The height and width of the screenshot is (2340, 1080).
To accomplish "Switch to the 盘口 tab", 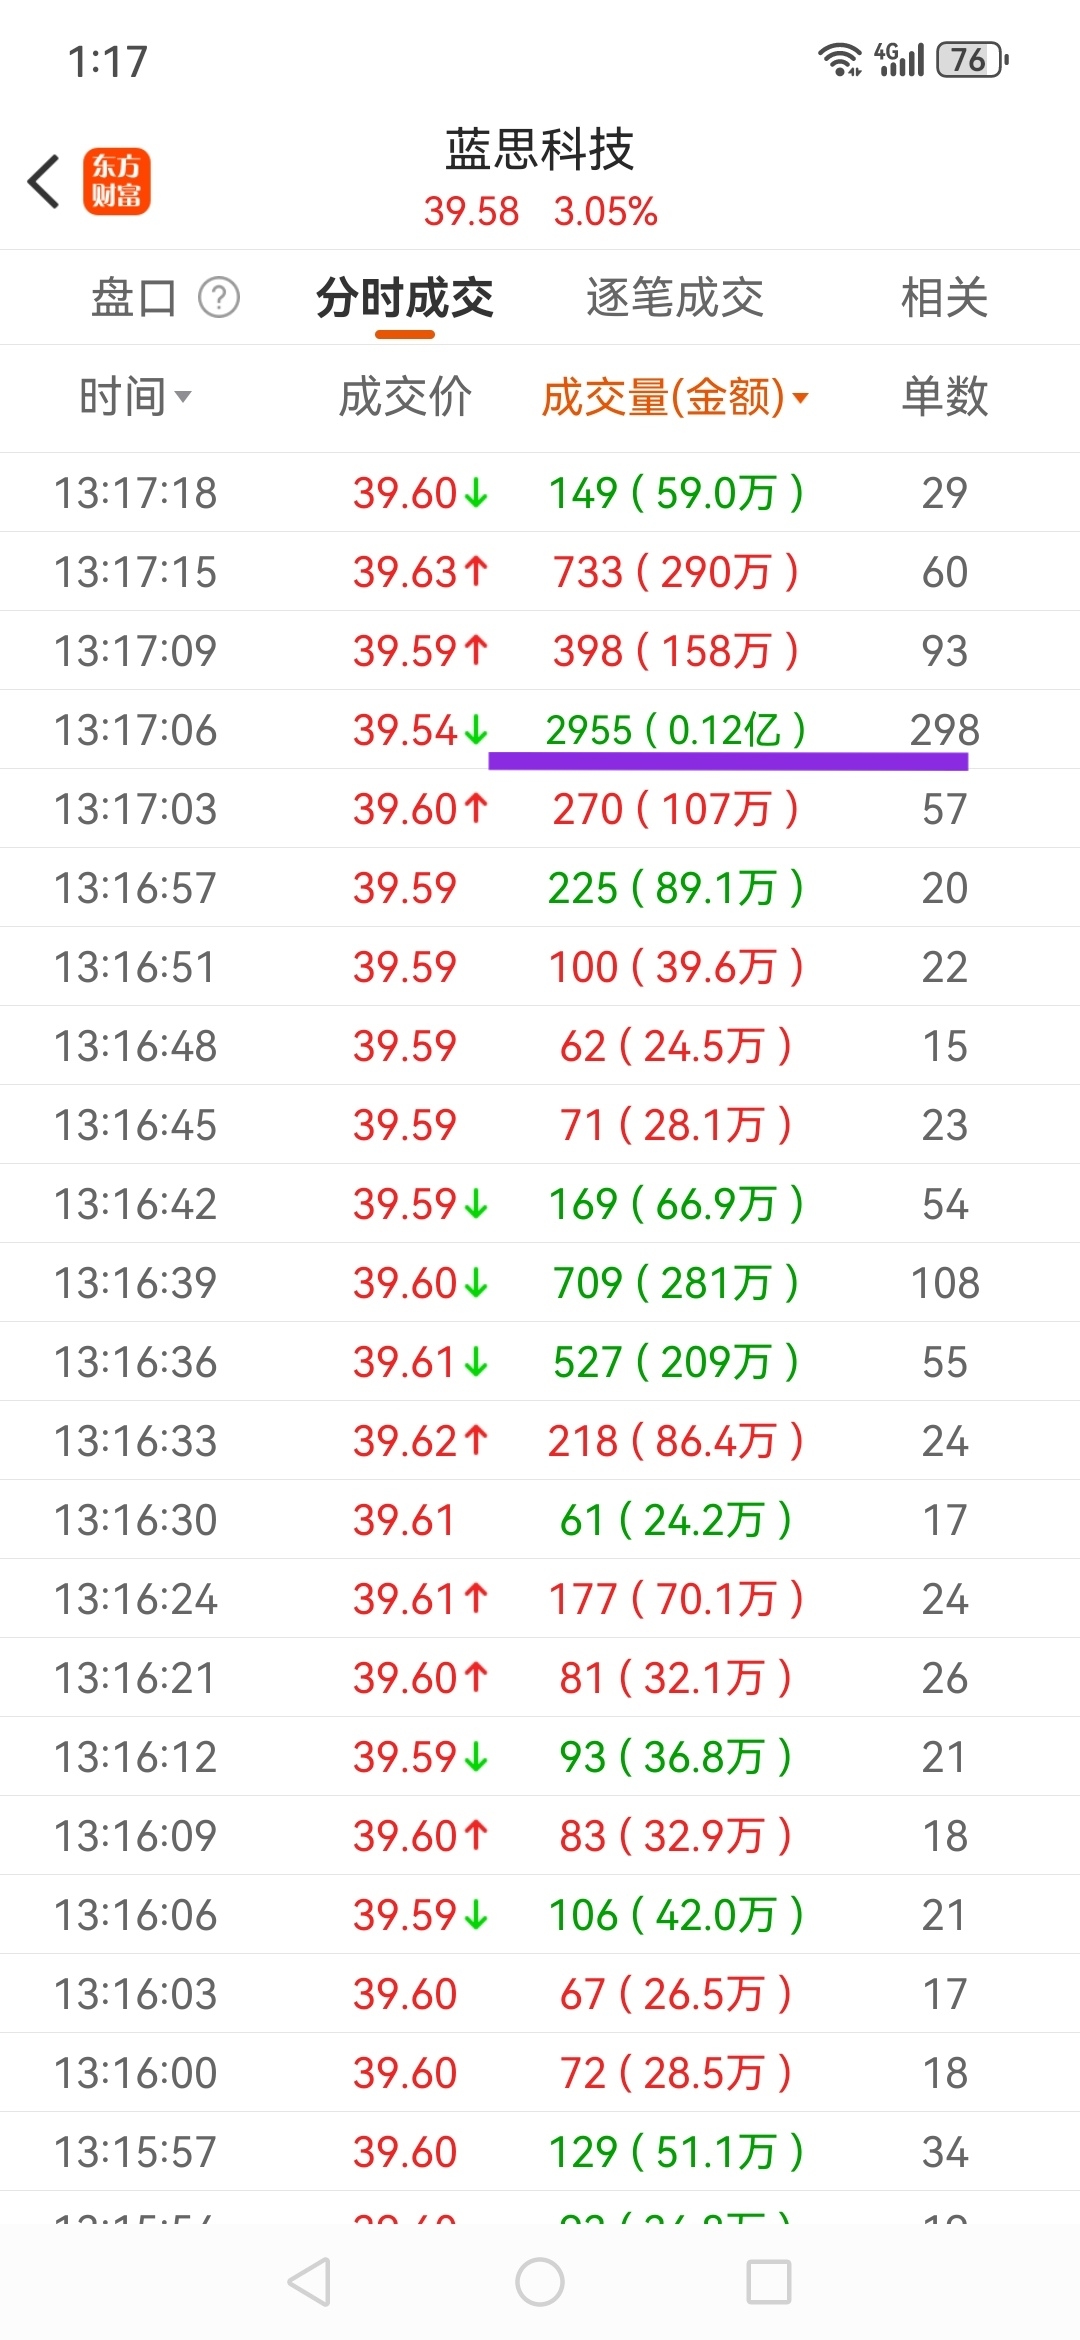I will 134,297.
